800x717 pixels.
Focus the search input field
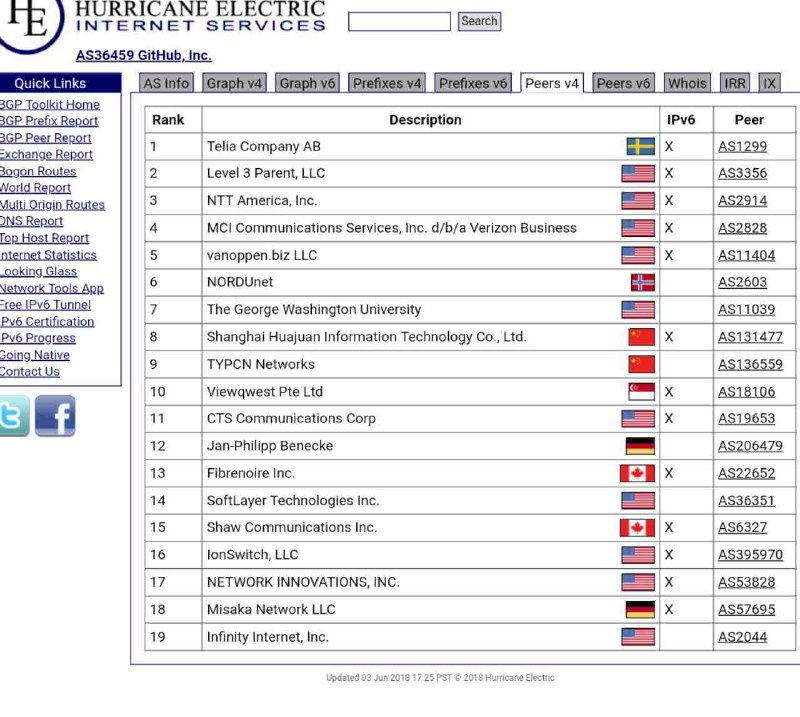point(399,21)
